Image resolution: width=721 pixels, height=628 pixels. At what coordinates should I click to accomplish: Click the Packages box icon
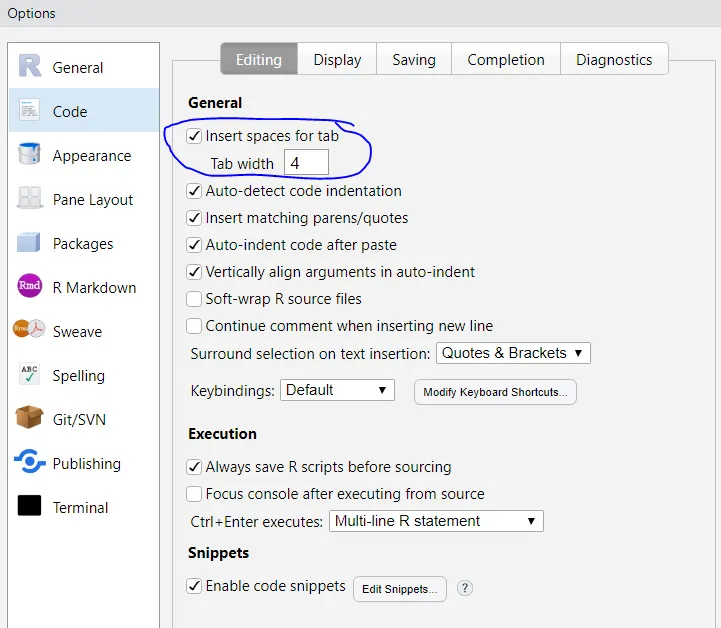(x=30, y=243)
